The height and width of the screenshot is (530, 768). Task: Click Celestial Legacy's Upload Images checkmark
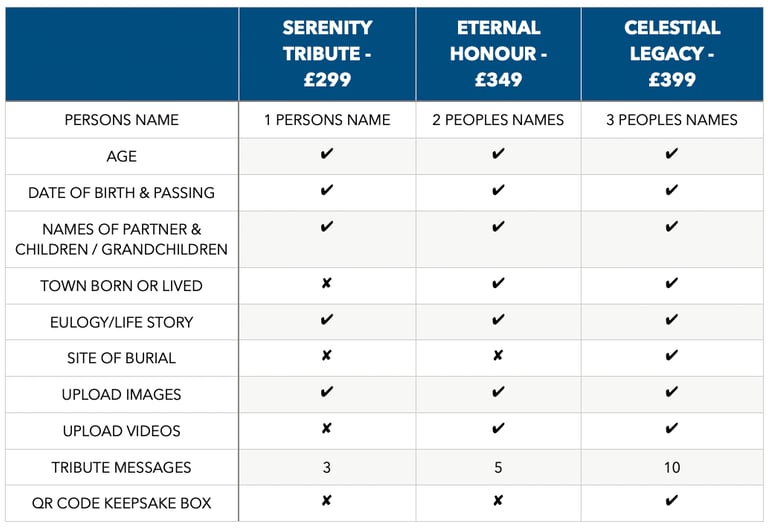pyautogui.click(x=672, y=391)
